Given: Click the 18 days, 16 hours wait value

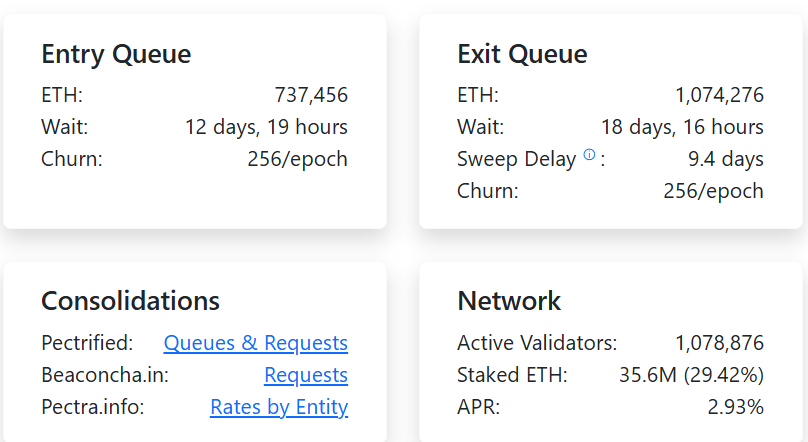Looking at the screenshot, I should point(682,127).
